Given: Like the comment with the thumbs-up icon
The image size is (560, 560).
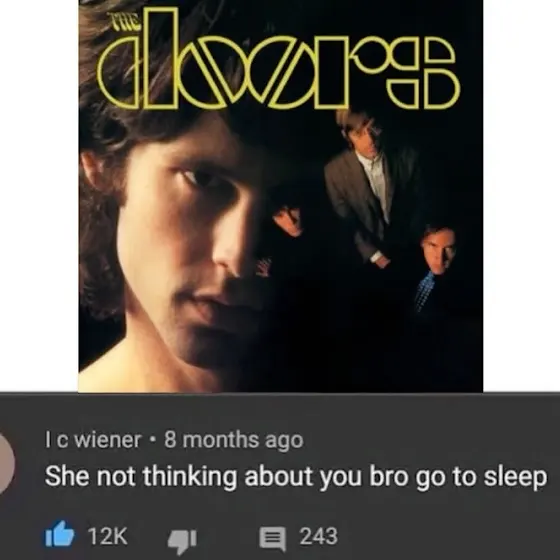Looking at the screenshot, I should pyautogui.click(x=60, y=534).
